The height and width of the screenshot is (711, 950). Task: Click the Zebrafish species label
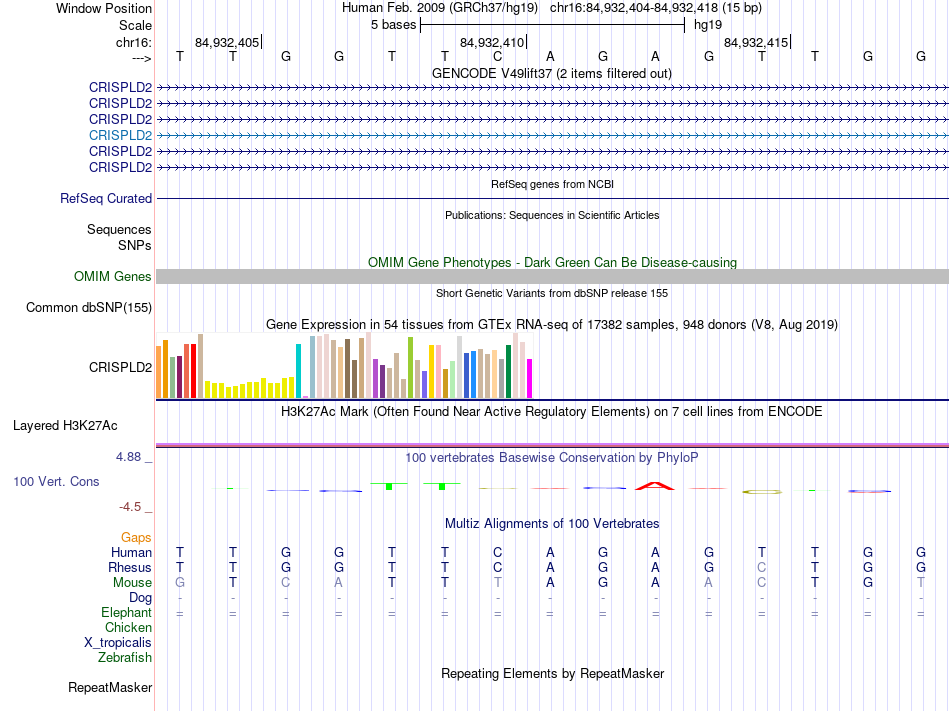125,657
